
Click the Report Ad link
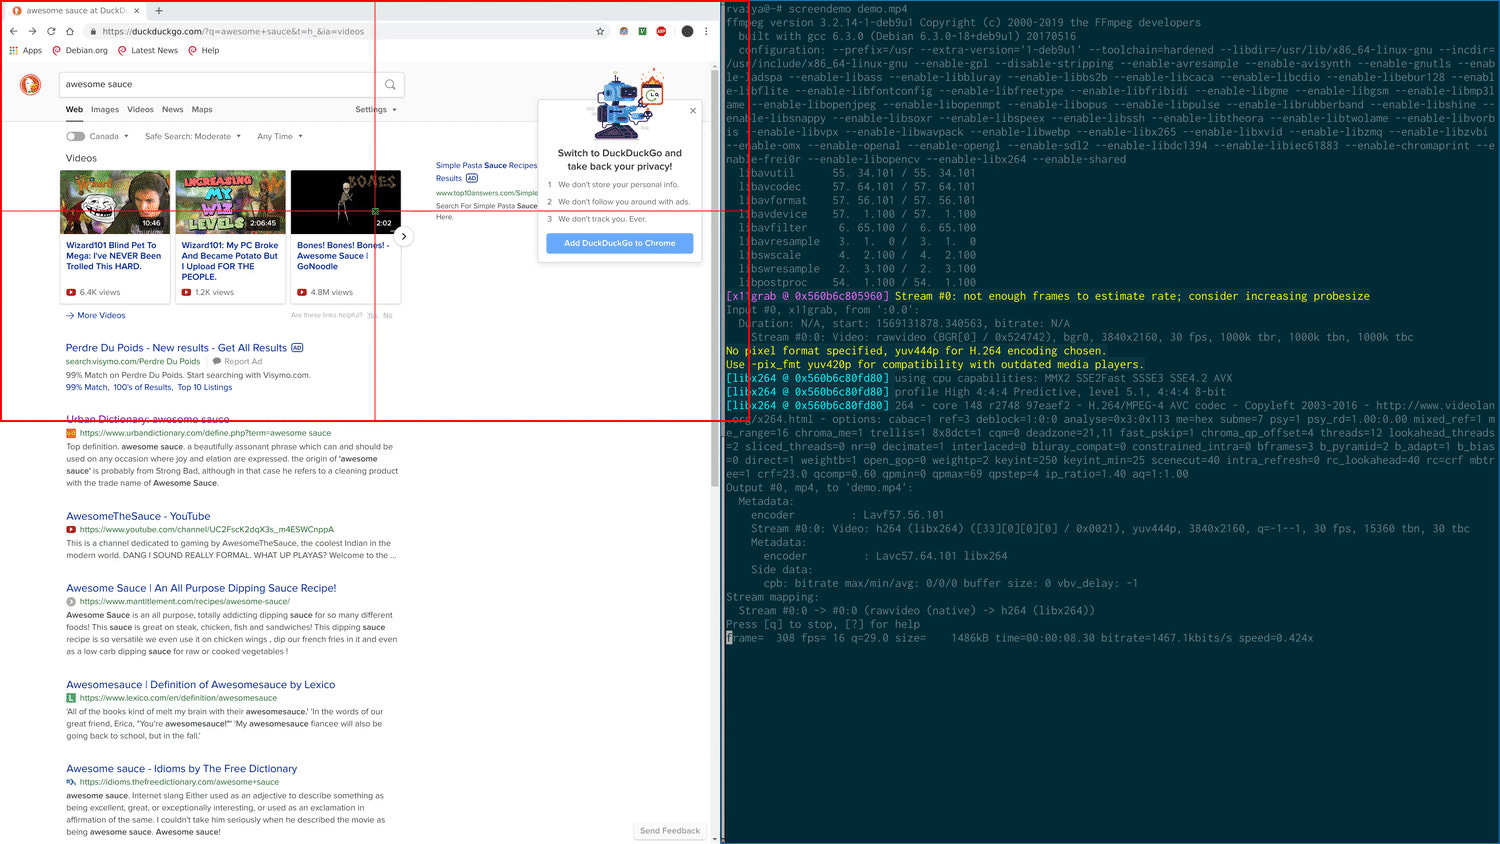238,361
